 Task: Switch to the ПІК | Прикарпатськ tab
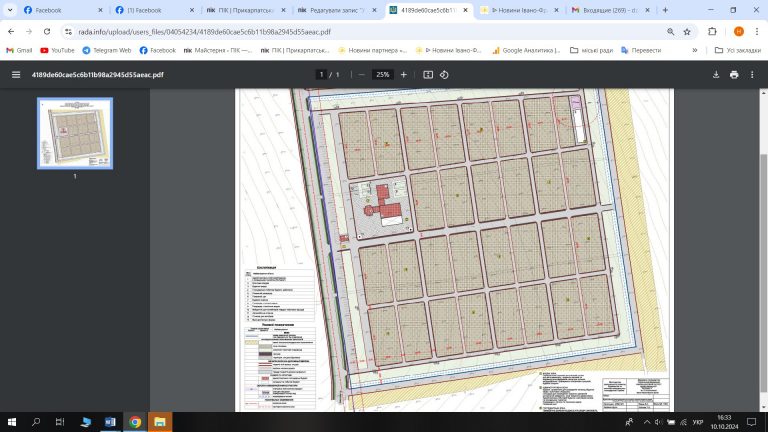tap(246, 10)
